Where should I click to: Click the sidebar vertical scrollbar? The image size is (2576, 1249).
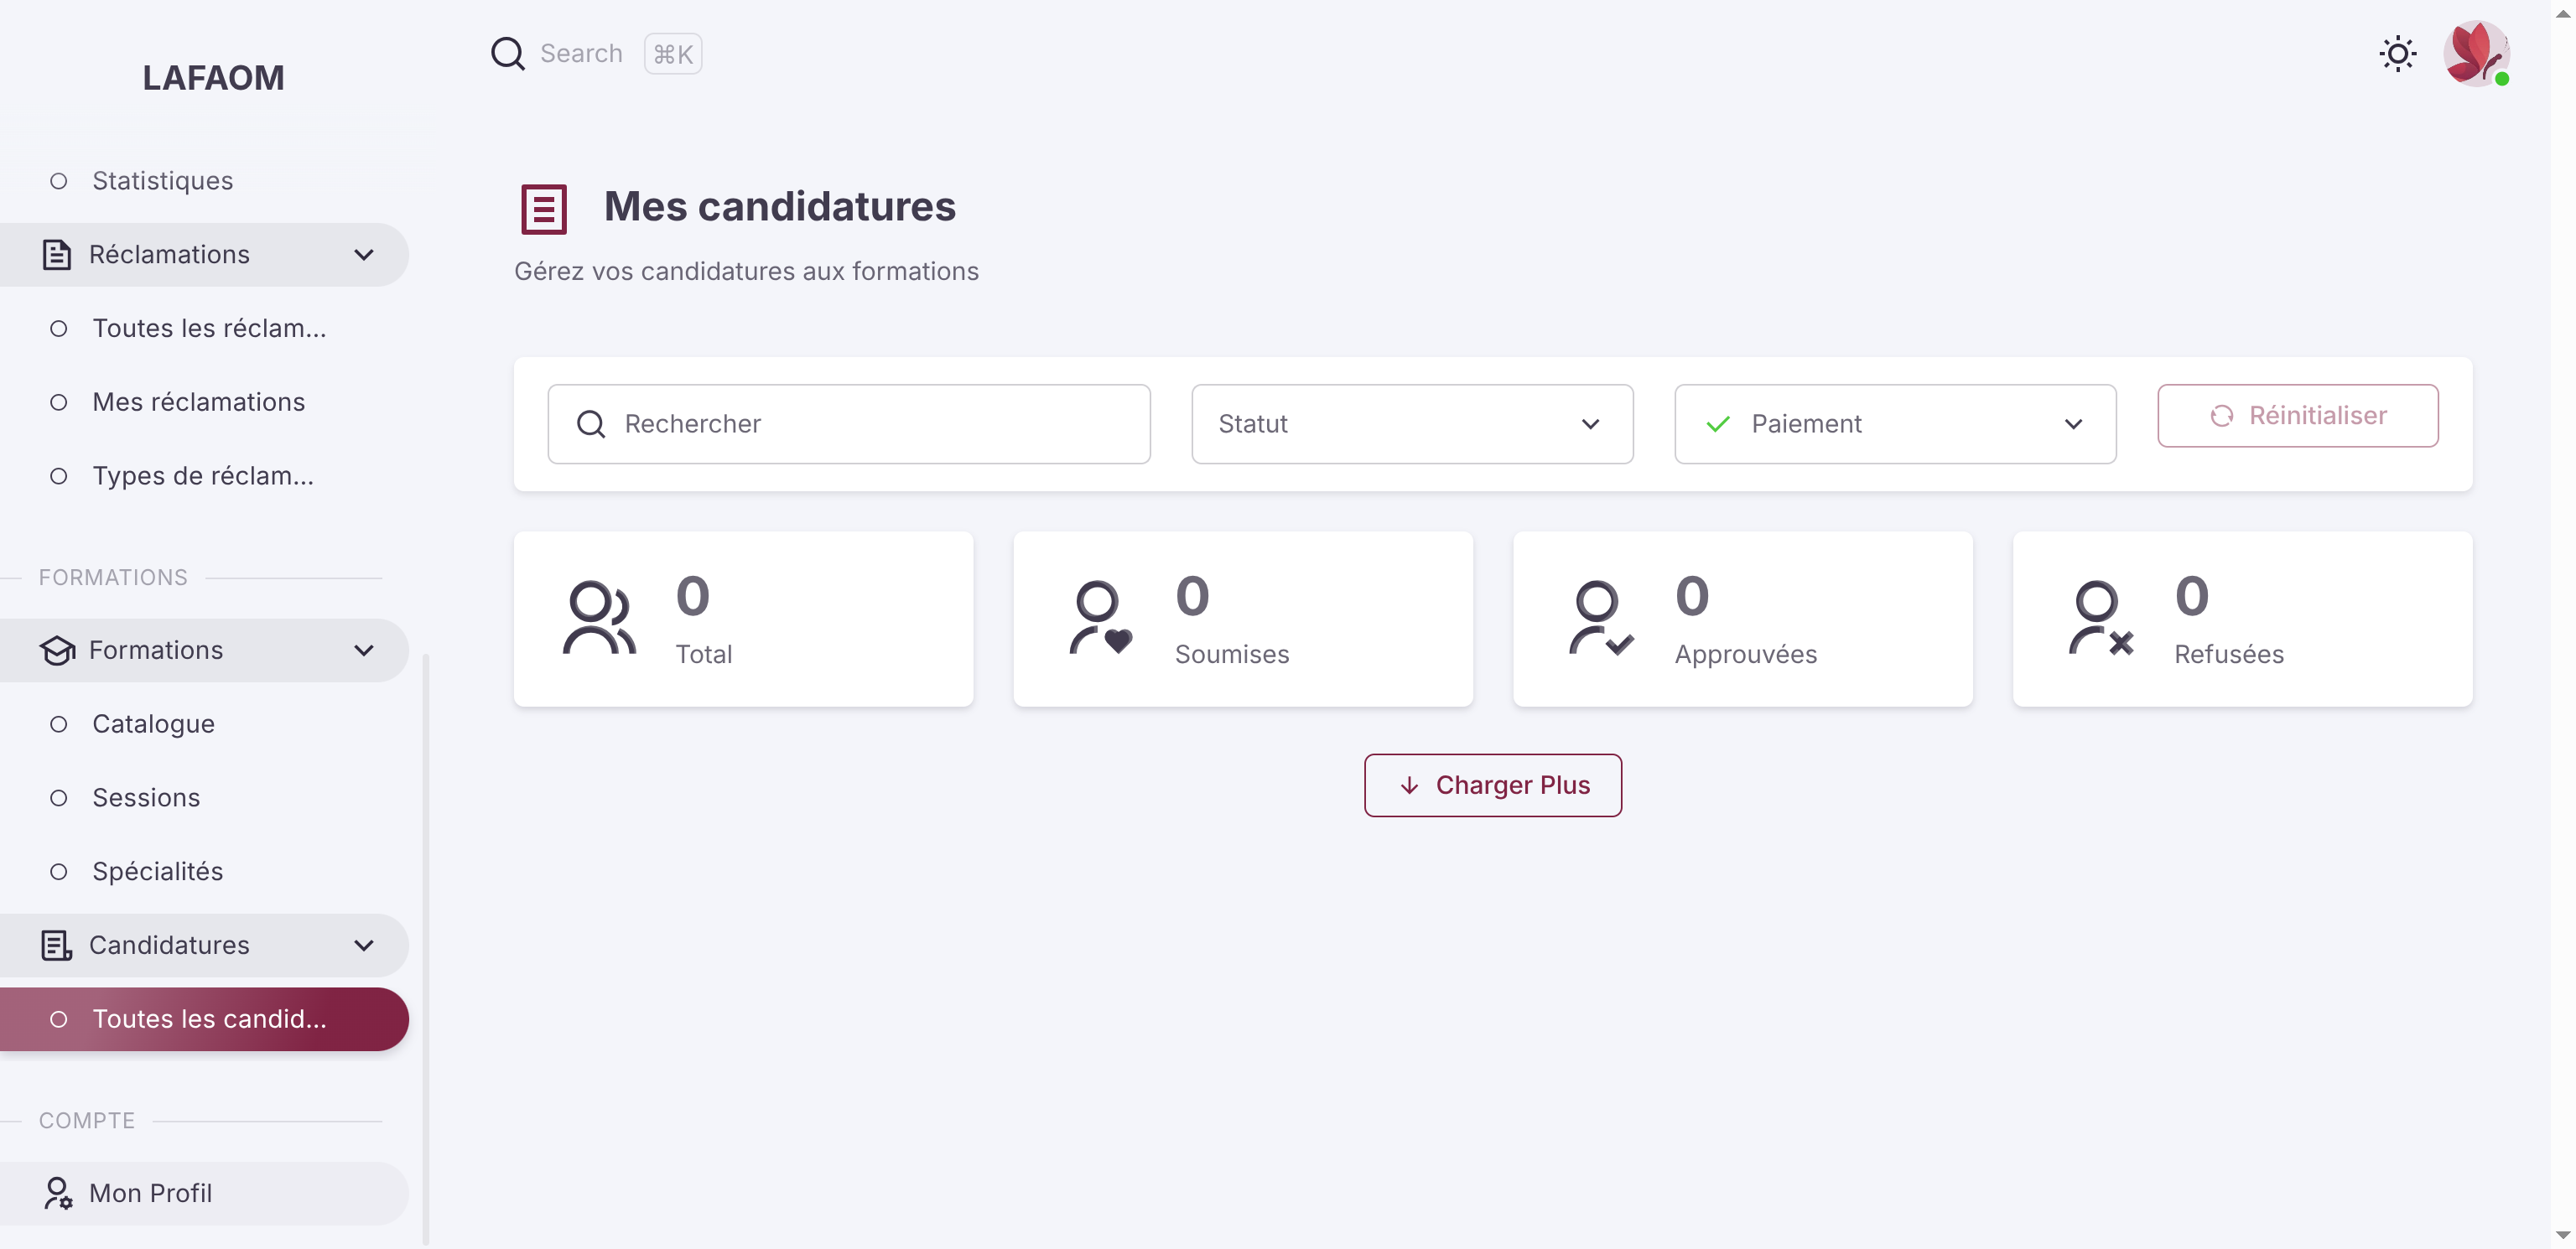click(x=426, y=948)
